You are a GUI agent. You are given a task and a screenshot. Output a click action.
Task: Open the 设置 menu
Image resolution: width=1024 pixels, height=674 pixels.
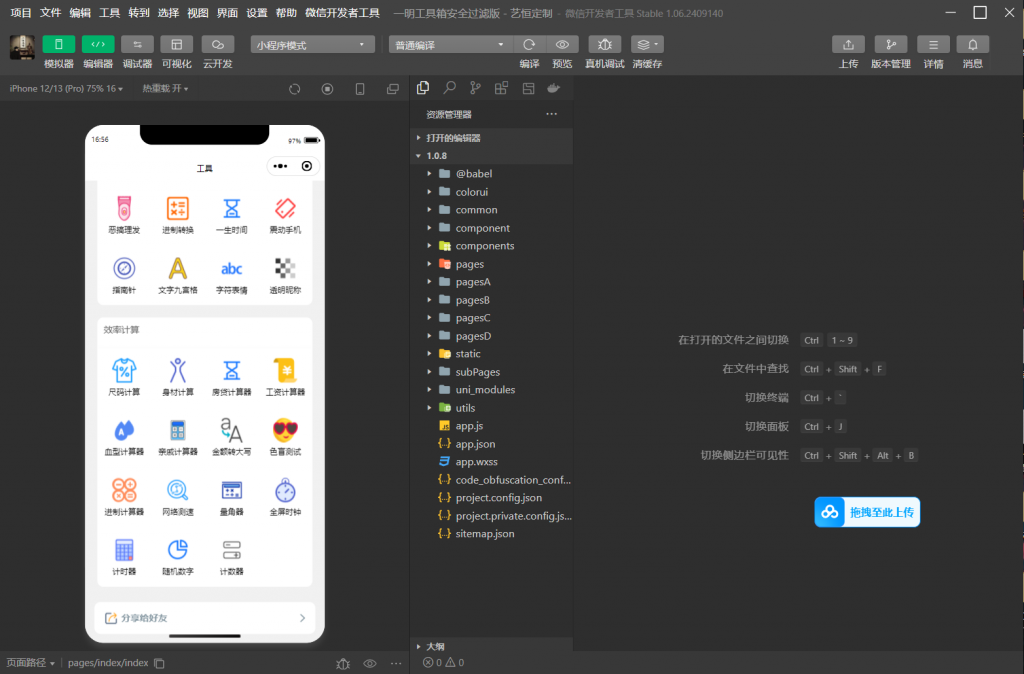point(257,13)
